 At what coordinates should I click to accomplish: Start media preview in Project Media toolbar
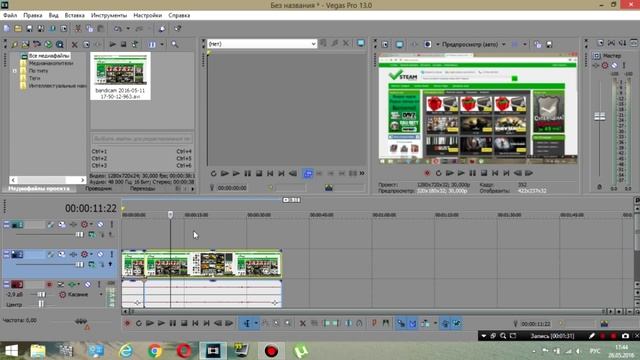click(112, 44)
